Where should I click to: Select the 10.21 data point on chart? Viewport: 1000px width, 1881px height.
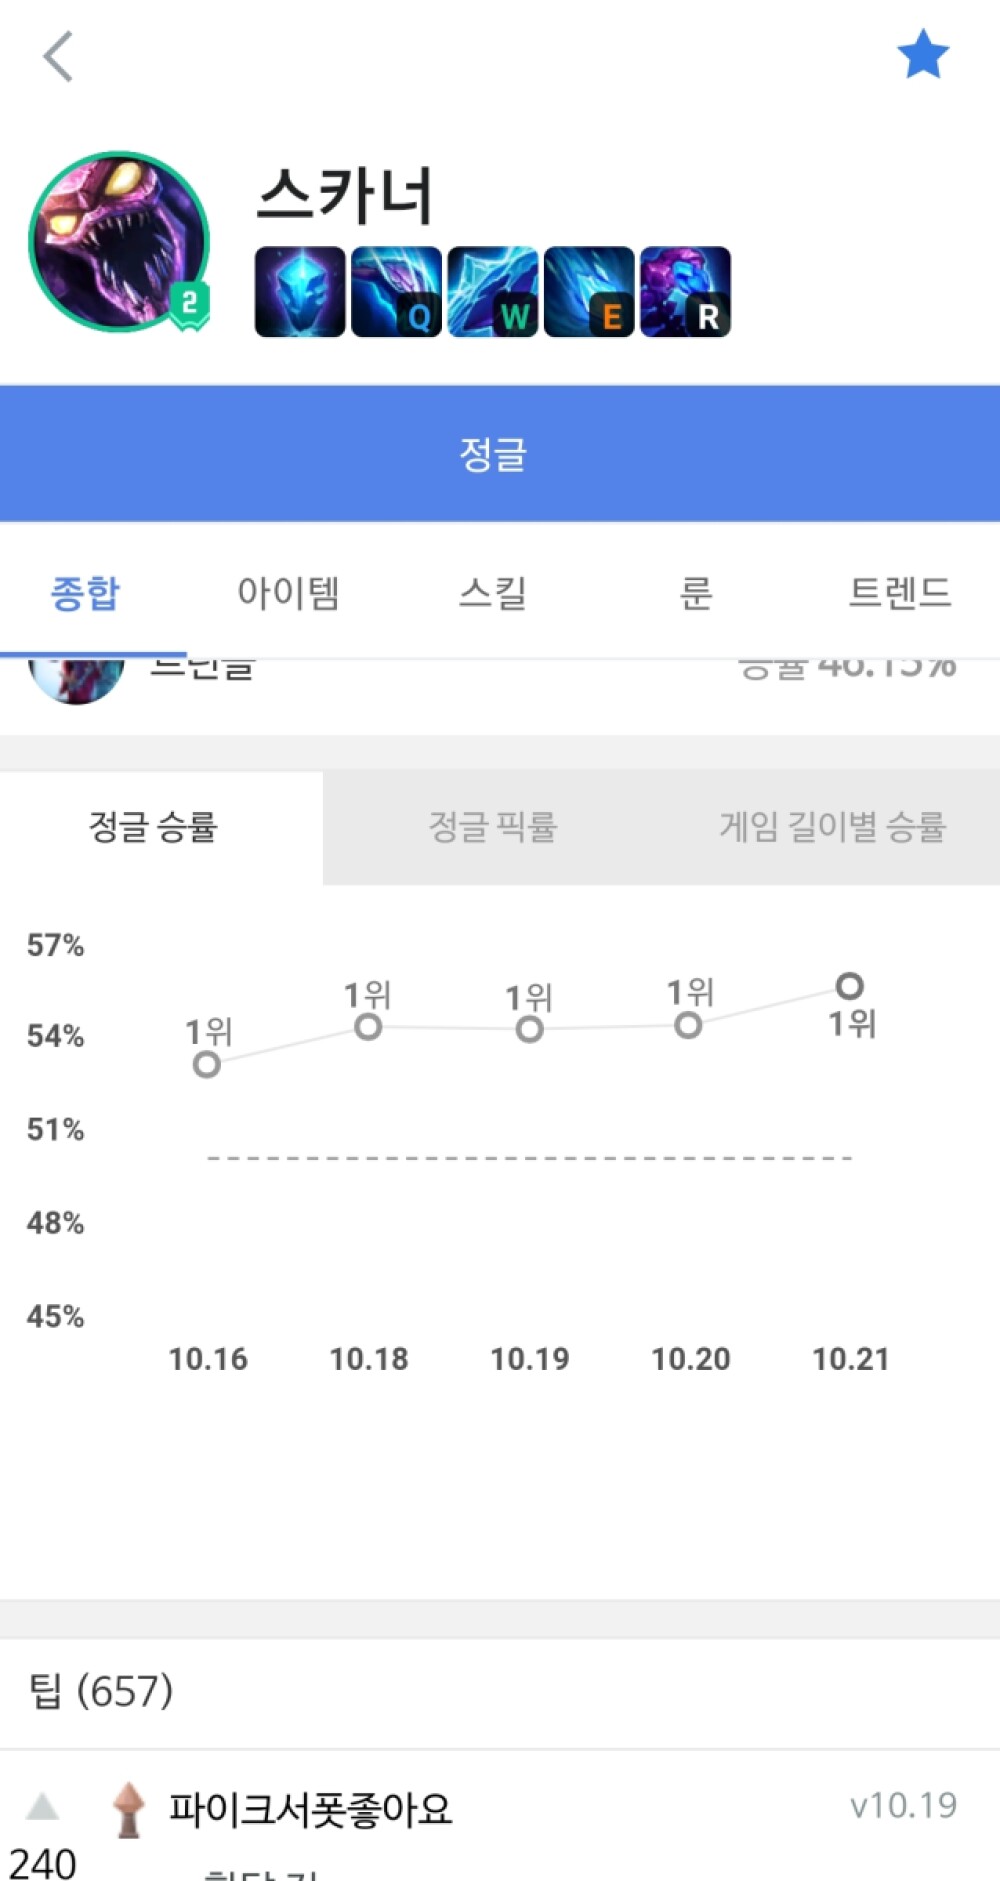tap(850, 987)
